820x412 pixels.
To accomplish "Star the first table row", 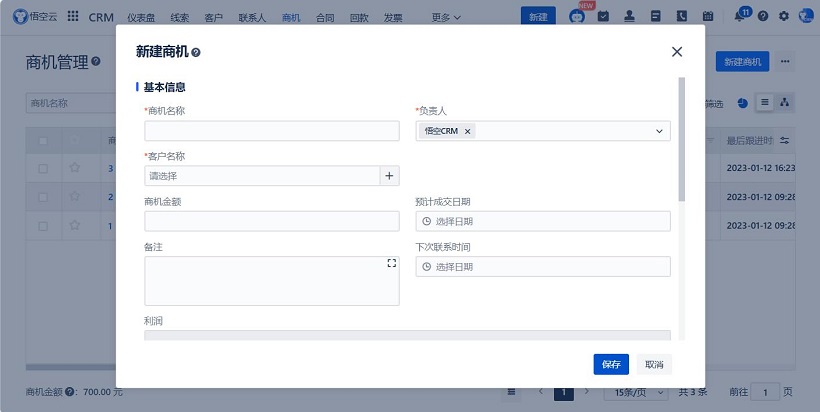I will click(75, 168).
